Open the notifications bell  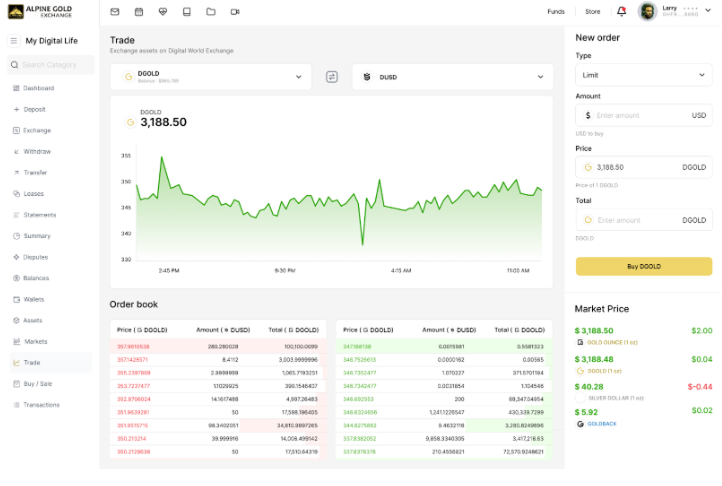(x=621, y=11)
